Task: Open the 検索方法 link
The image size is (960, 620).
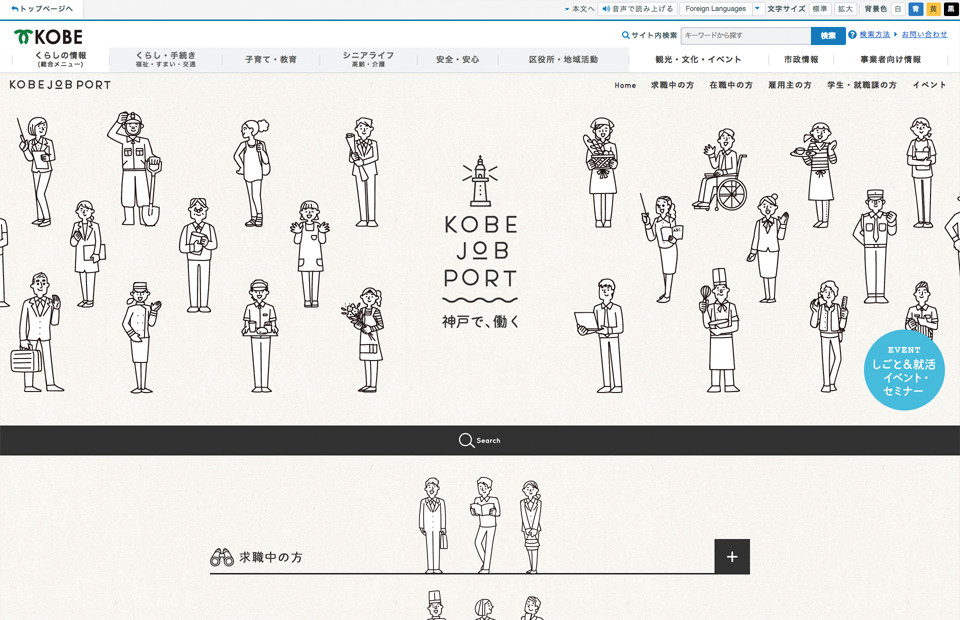Action: click(874, 35)
